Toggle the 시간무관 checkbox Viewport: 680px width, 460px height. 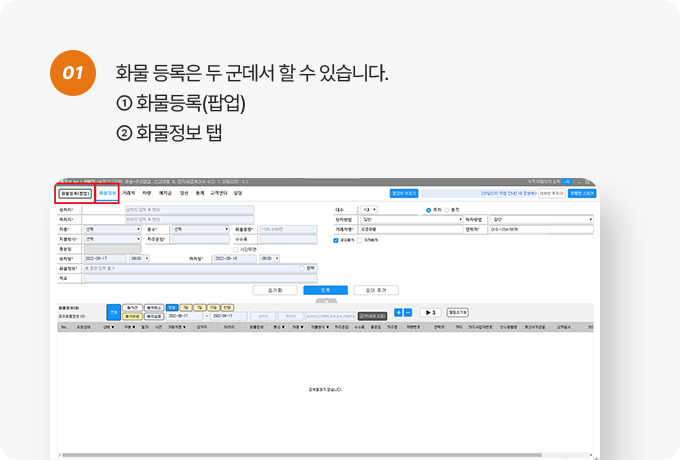[x=236, y=250]
